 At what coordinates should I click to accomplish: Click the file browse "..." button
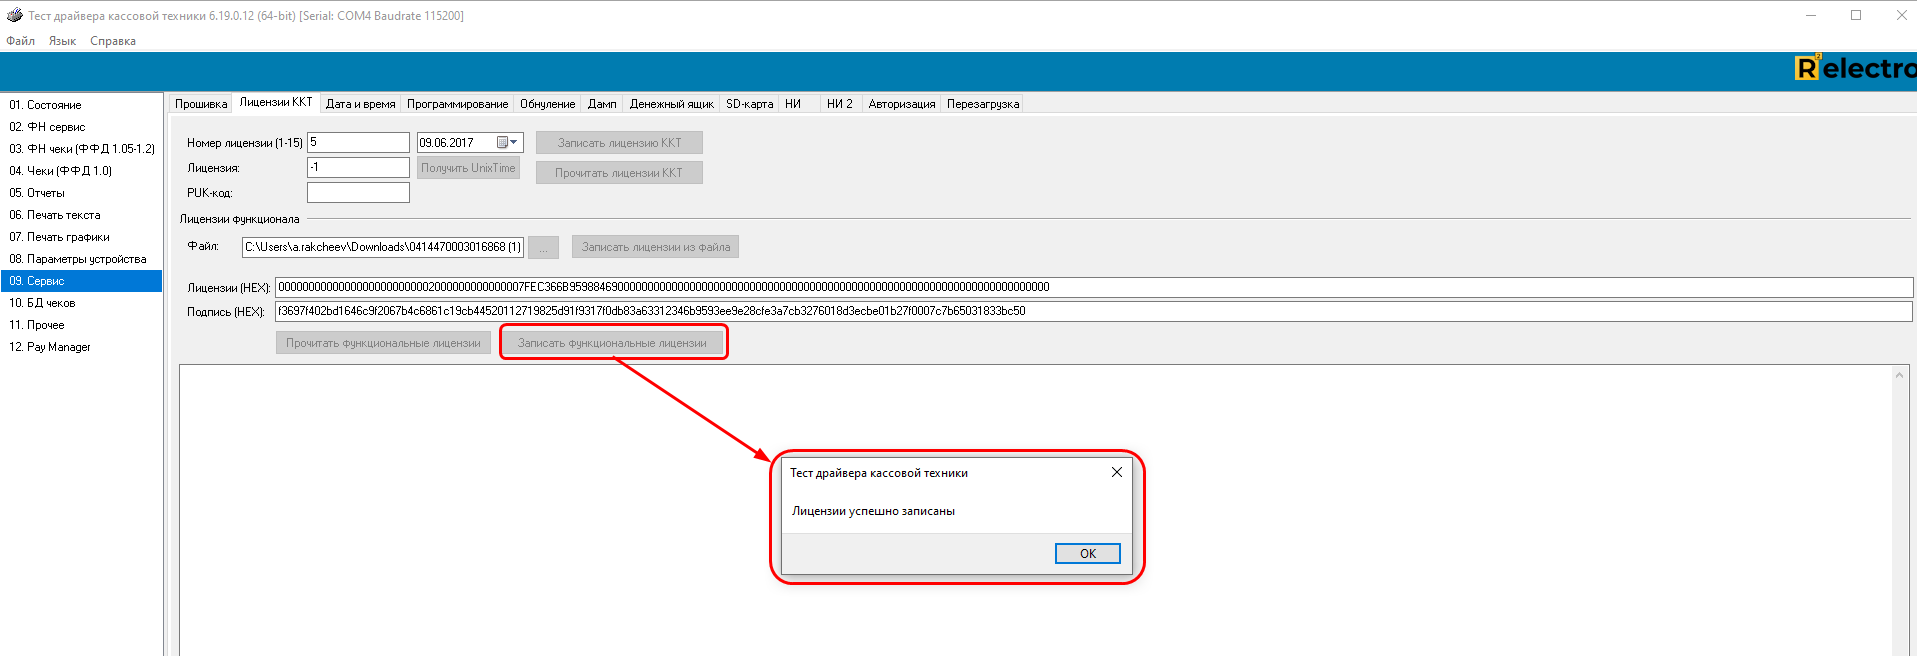(543, 247)
